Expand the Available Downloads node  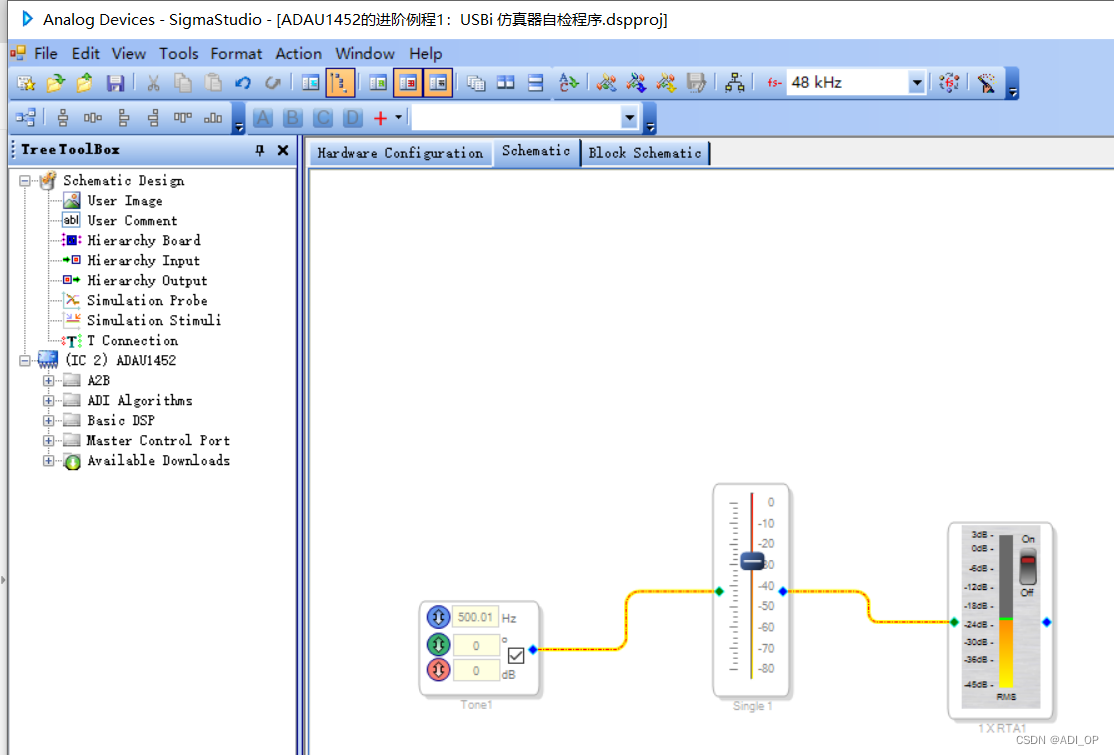tap(48, 460)
